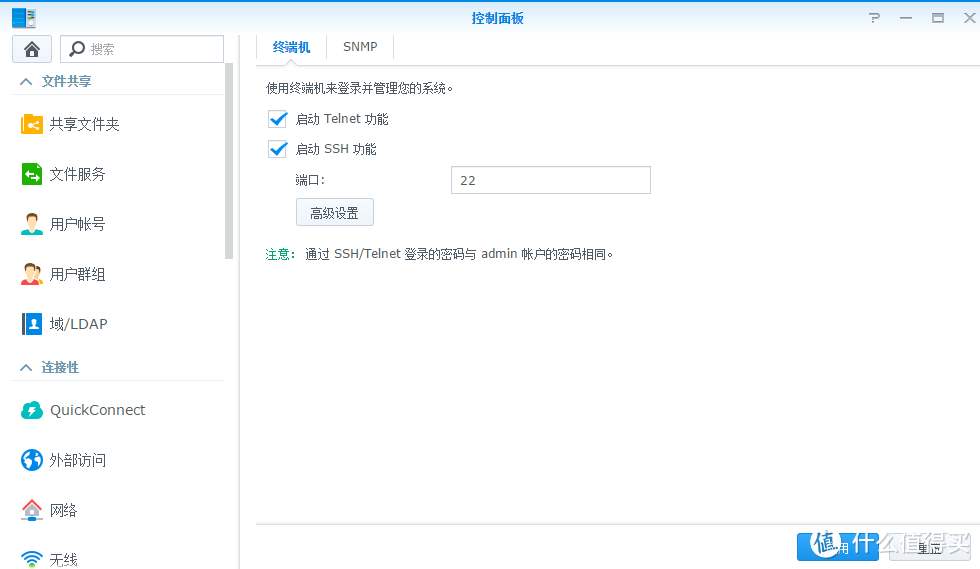This screenshot has width=980, height=569.
Task: Open the 外部访问 globe icon
Action: [x=32, y=460]
